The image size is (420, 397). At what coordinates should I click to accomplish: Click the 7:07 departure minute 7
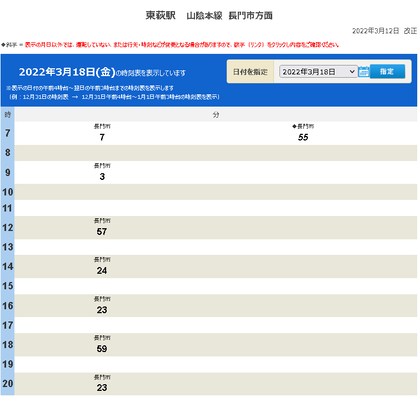[x=102, y=137]
